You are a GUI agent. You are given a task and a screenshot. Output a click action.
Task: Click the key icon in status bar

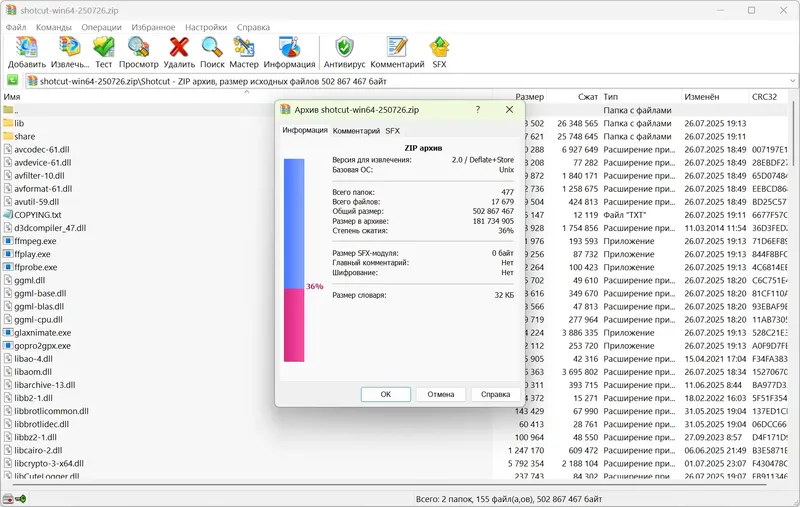click(21, 499)
